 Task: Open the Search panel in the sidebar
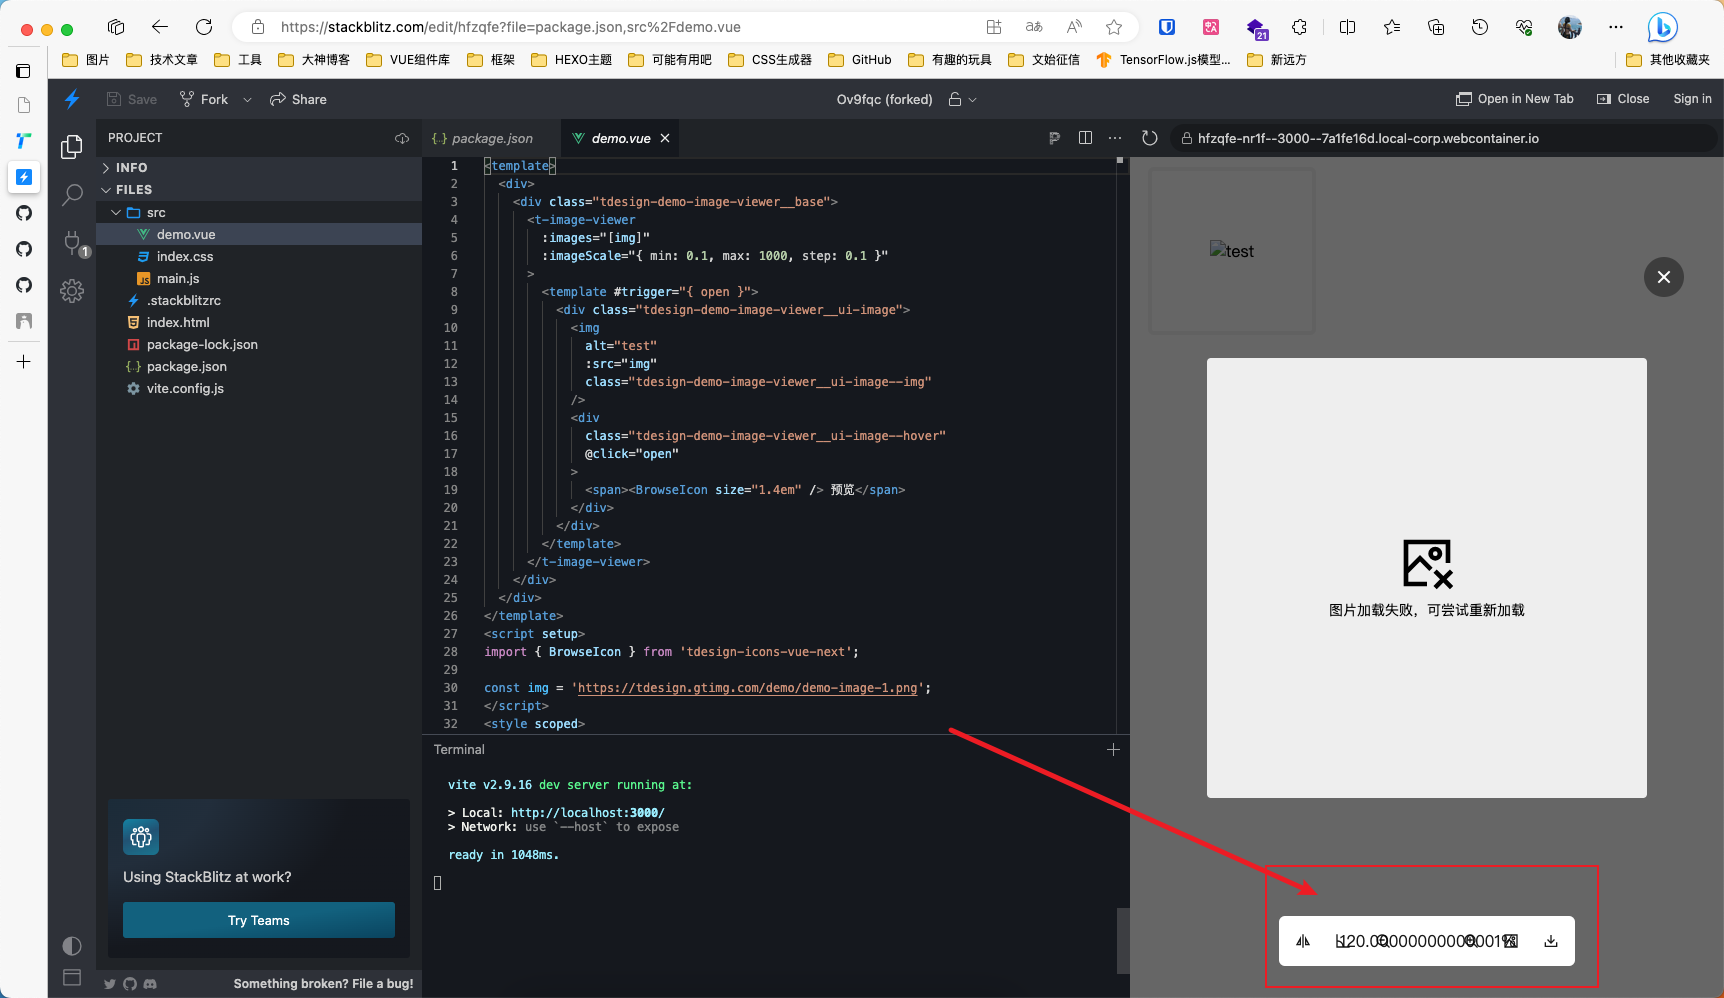point(71,196)
